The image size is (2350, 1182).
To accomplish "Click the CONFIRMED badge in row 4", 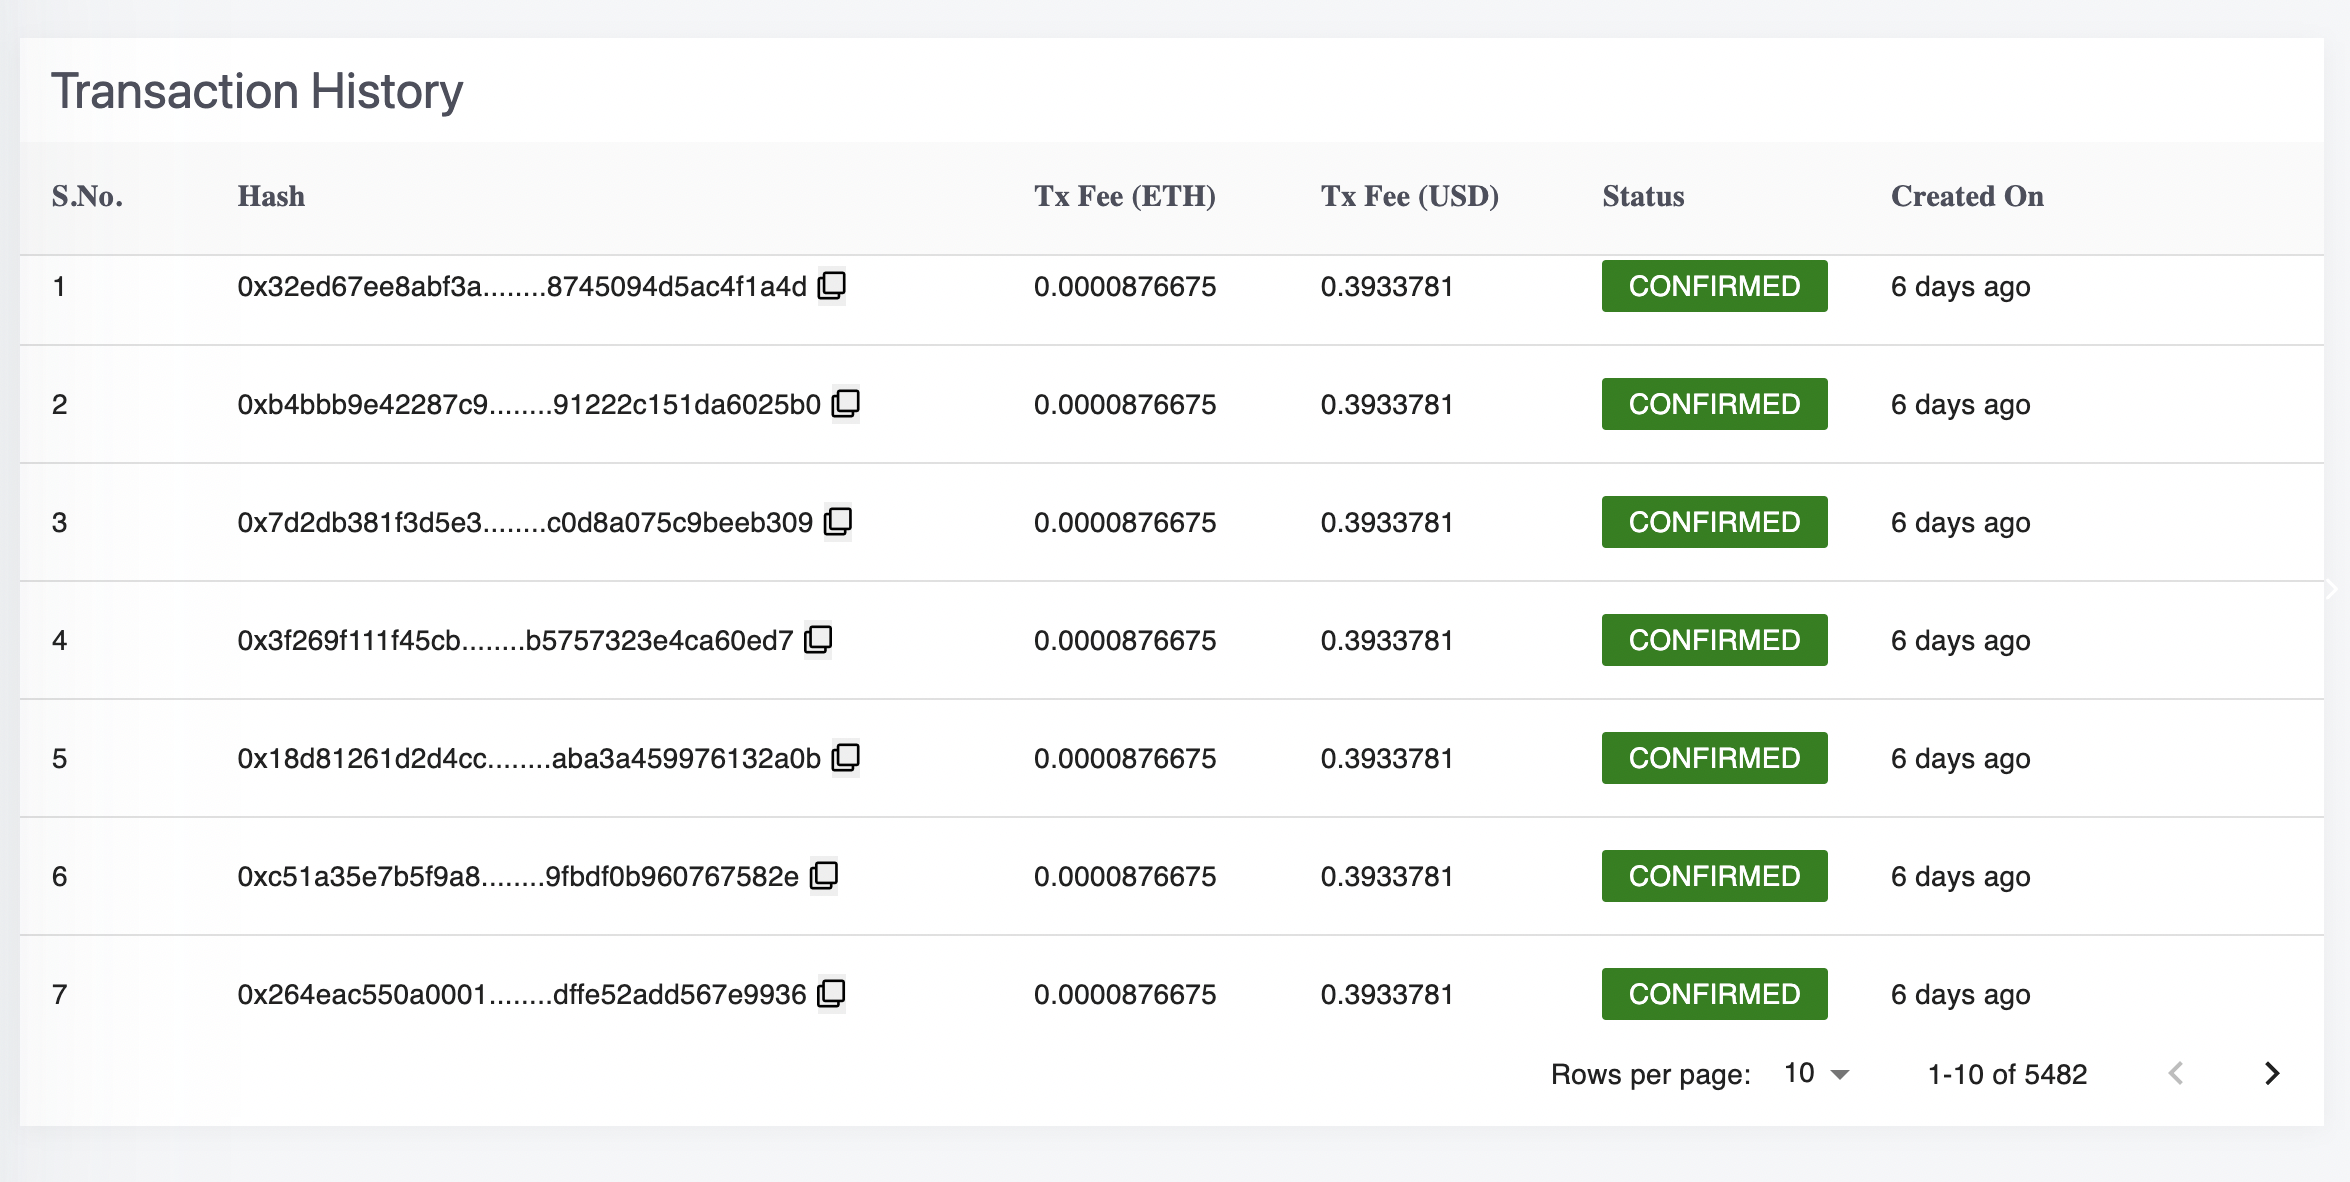I will pyautogui.click(x=1714, y=640).
